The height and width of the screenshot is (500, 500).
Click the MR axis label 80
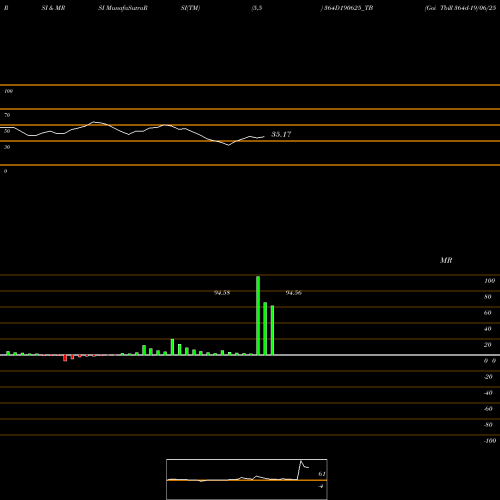488,297
